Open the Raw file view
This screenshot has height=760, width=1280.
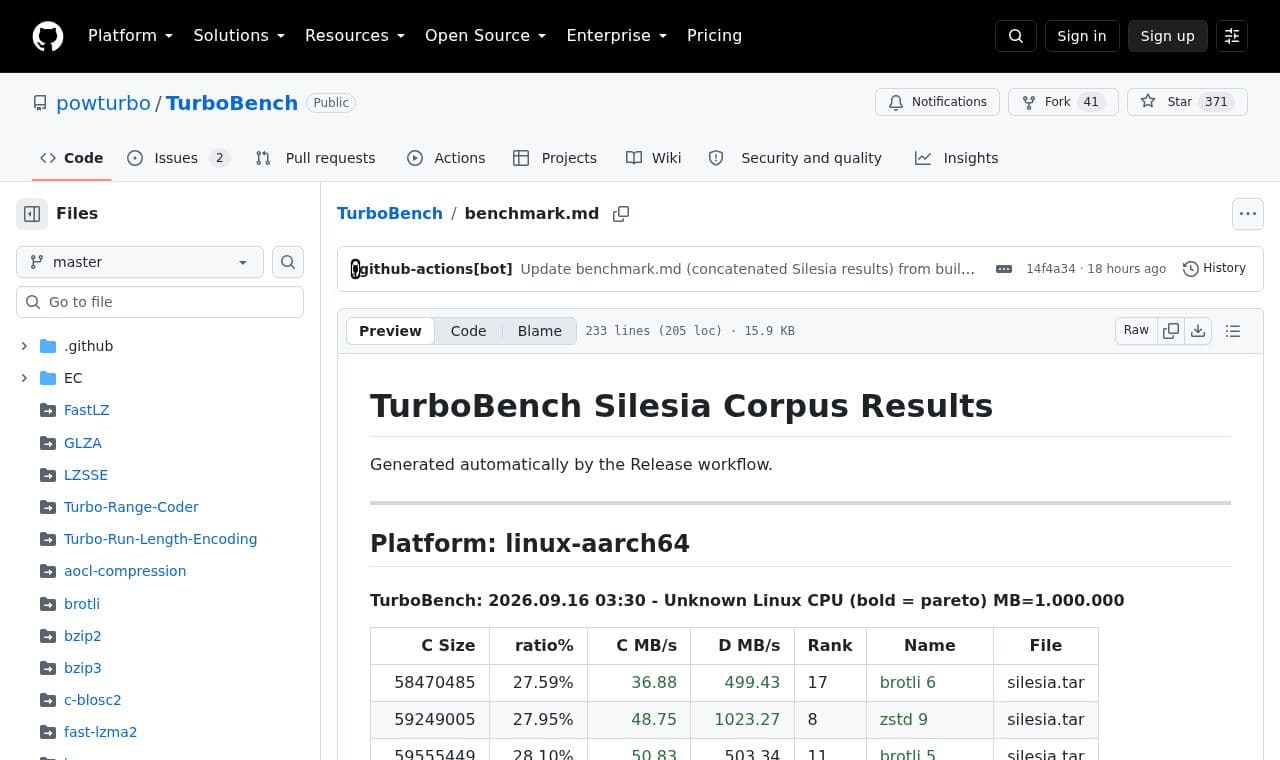click(1136, 331)
